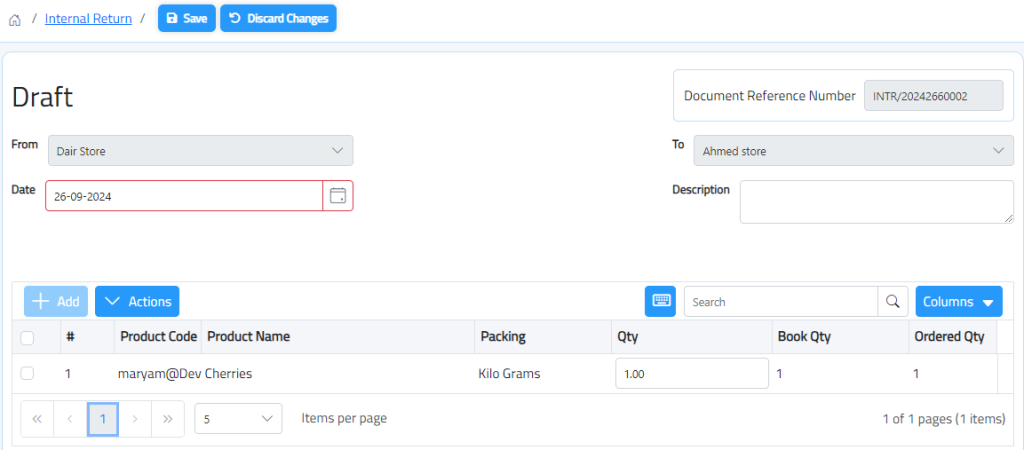Go to previous page arrow

click(x=70, y=419)
